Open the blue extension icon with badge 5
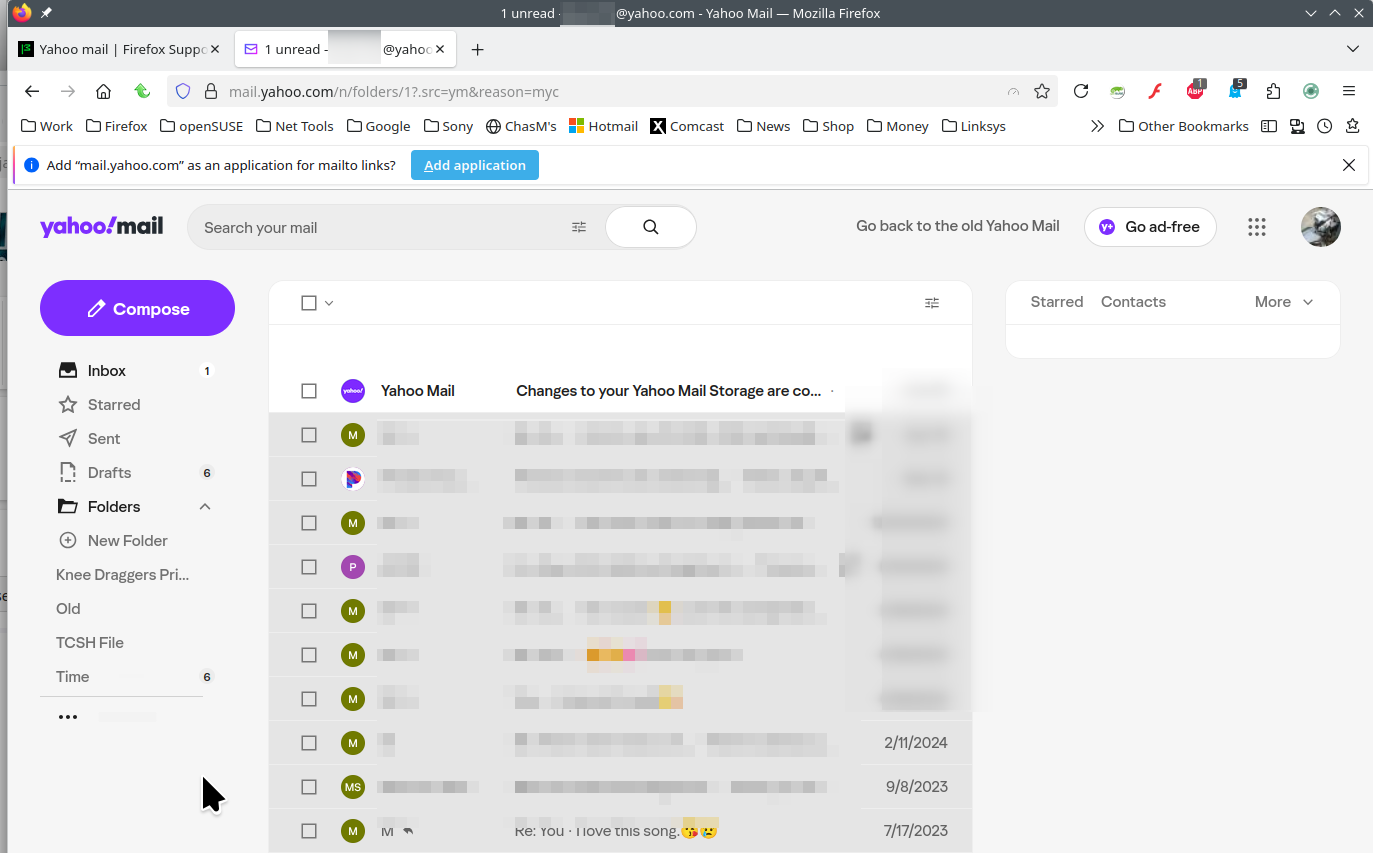Image resolution: width=1373 pixels, height=853 pixels. click(1236, 91)
